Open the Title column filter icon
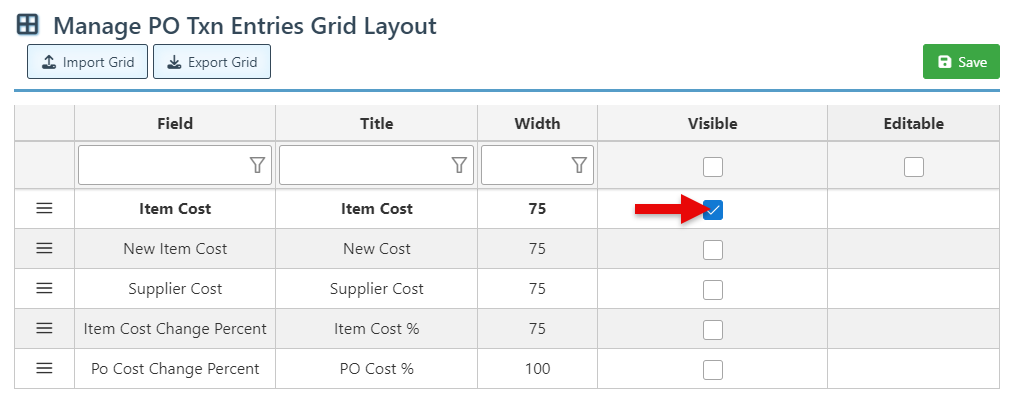This screenshot has width=1015, height=402. click(x=459, y=165)
